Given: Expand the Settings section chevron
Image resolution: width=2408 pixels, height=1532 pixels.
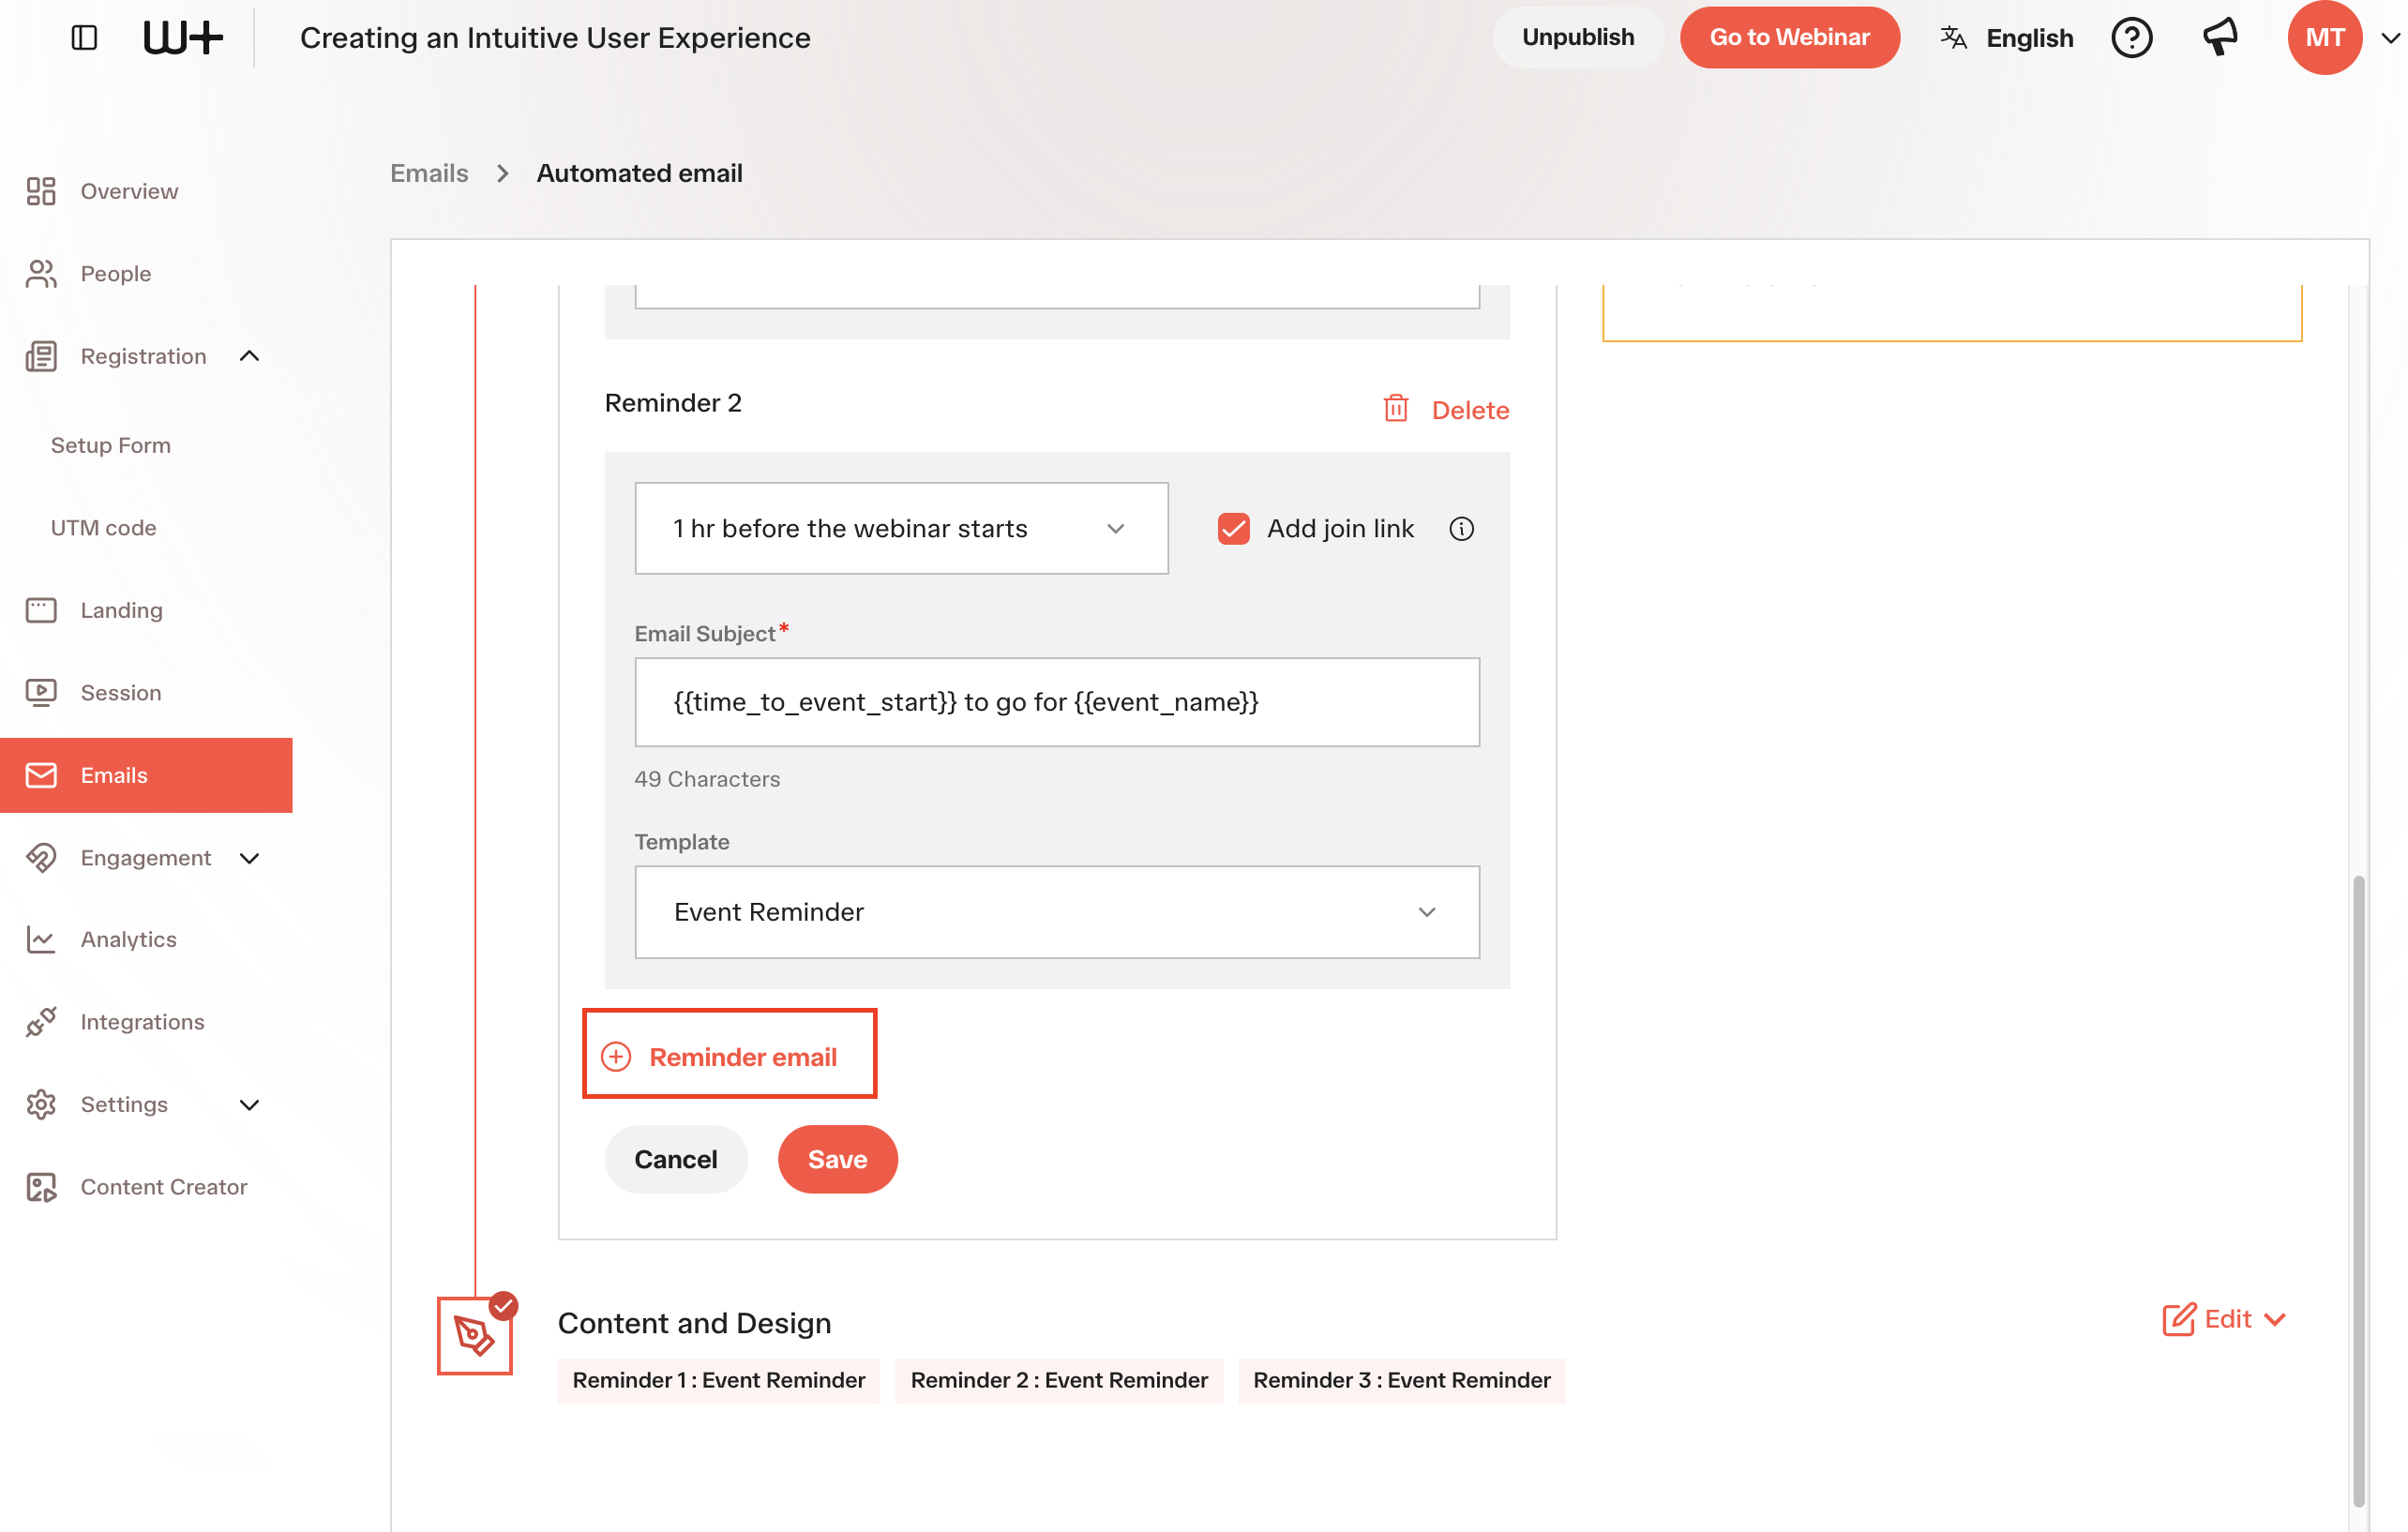Looking at the screenshot, I should click(x=250, y=1104).
